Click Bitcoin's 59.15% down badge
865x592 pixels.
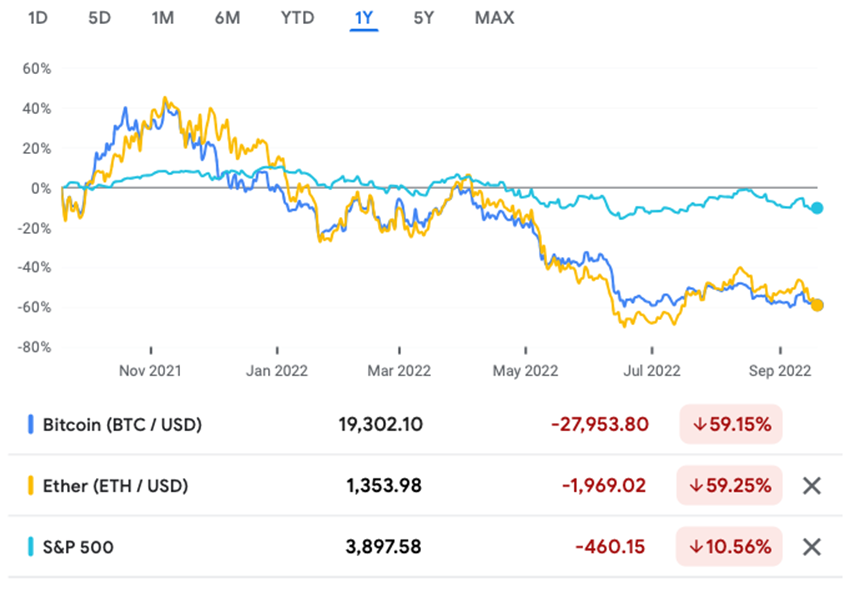pyautogui.click(x=730, y=425)
